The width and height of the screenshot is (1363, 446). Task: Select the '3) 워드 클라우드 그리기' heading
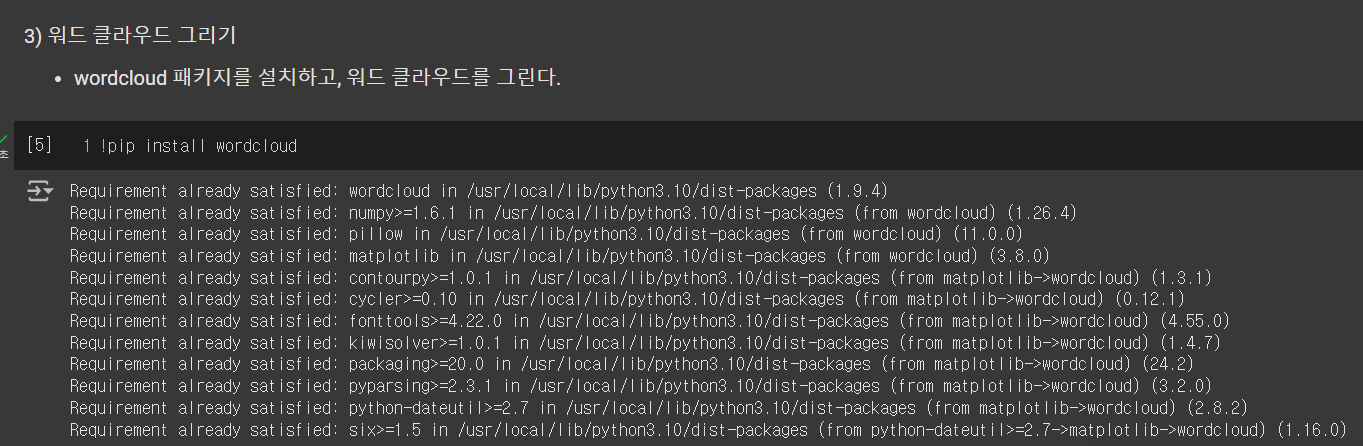click(130, 36)
